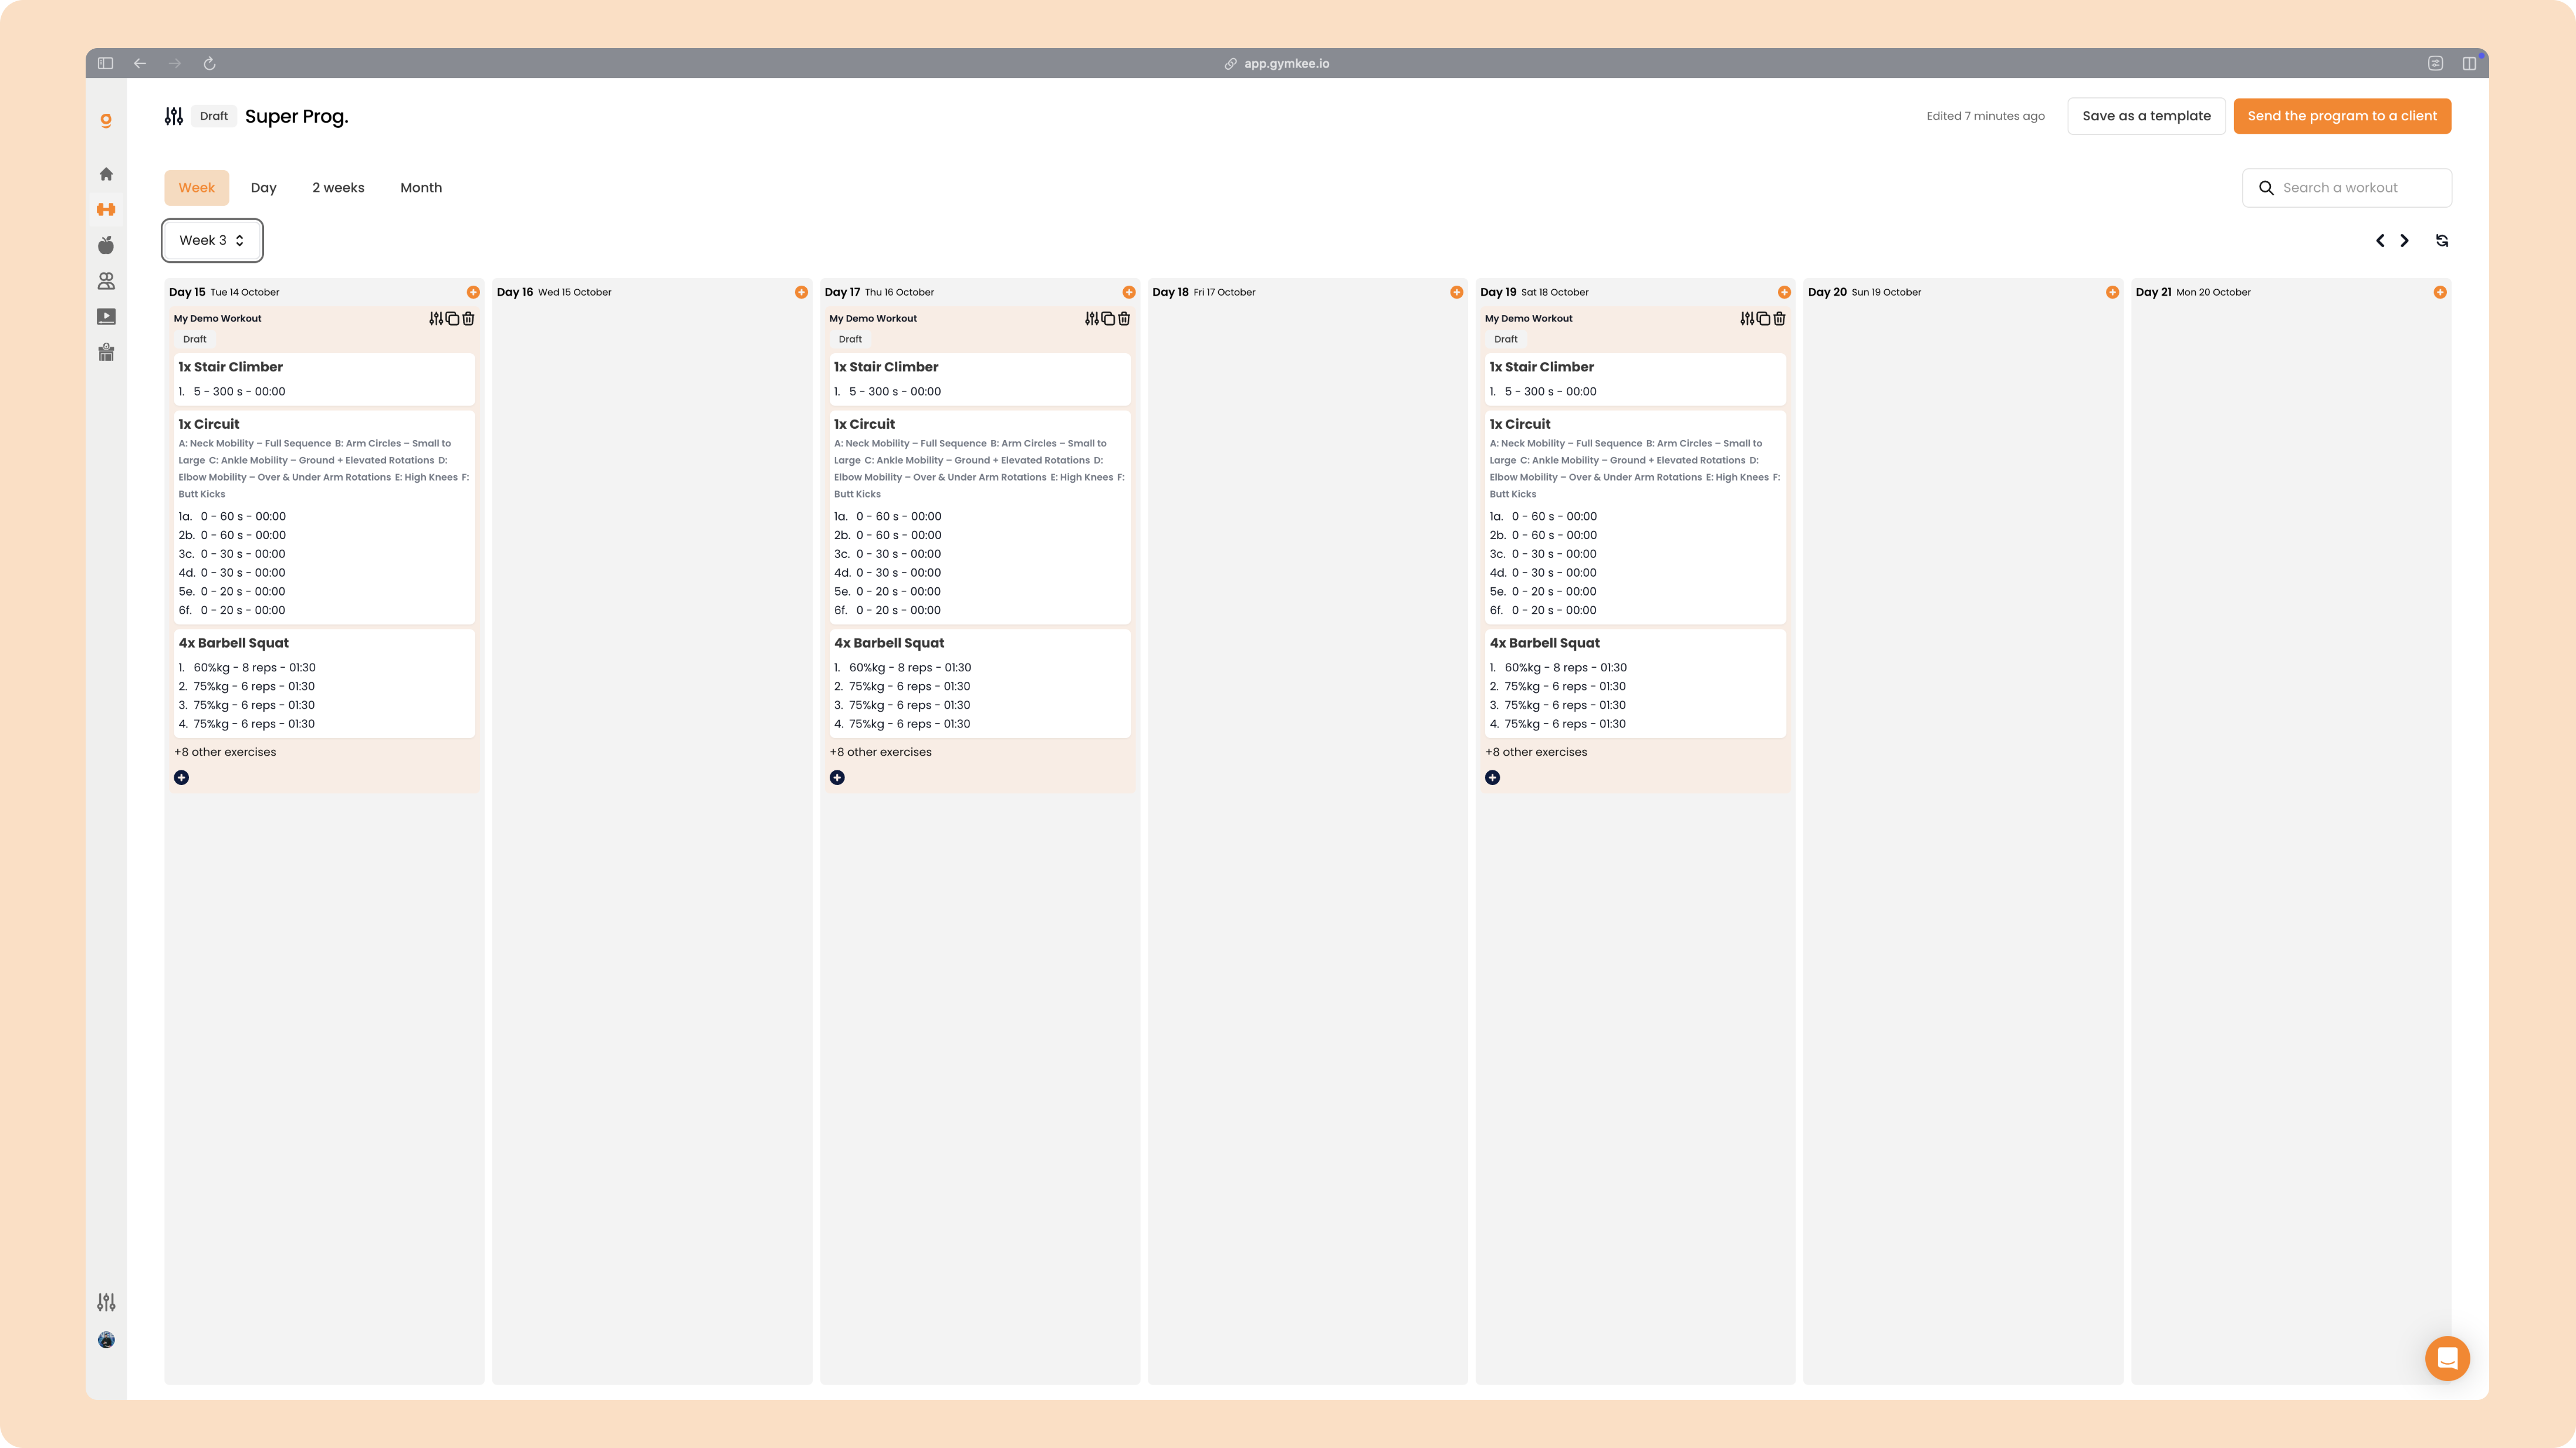Image resolution: width=2576 pixels, height=1448 pixels.
Task: Click Save as a template button
Action: pos(2146,116)
